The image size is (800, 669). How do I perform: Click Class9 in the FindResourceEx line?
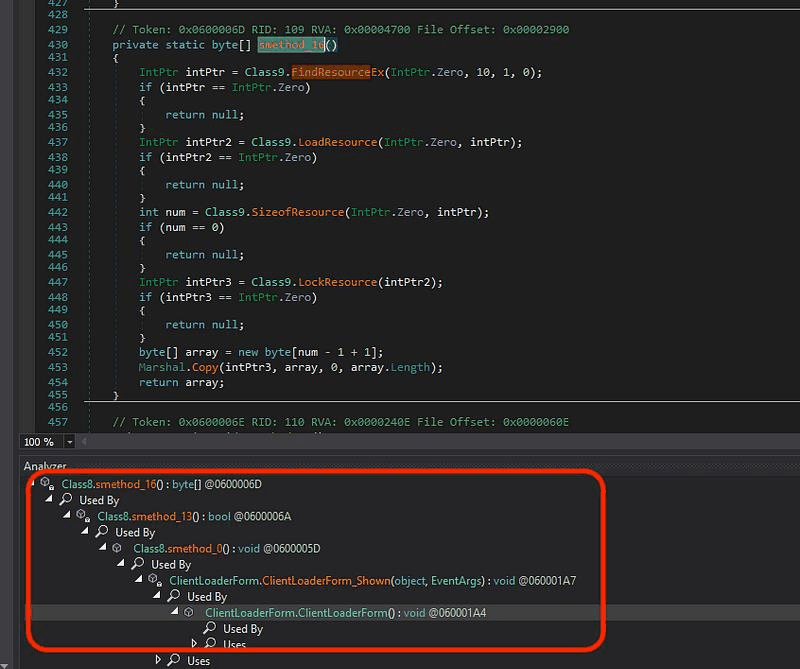click(264, 72)
